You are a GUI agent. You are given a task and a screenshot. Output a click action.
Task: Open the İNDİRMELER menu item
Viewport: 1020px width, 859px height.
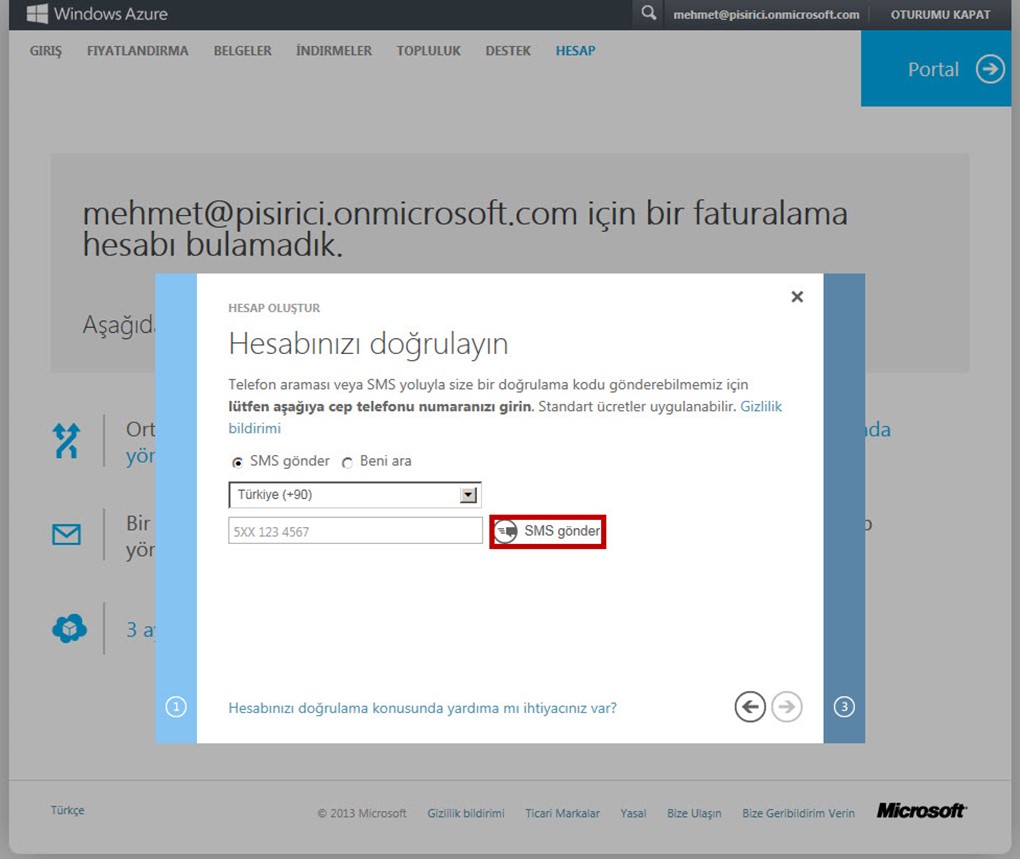(x=334, y=51)
